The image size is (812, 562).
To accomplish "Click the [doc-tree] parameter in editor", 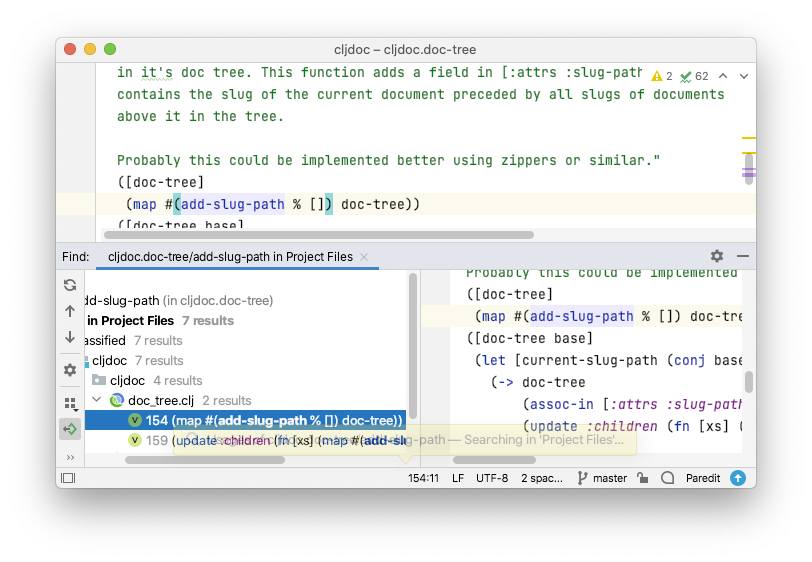I will 165,182.
